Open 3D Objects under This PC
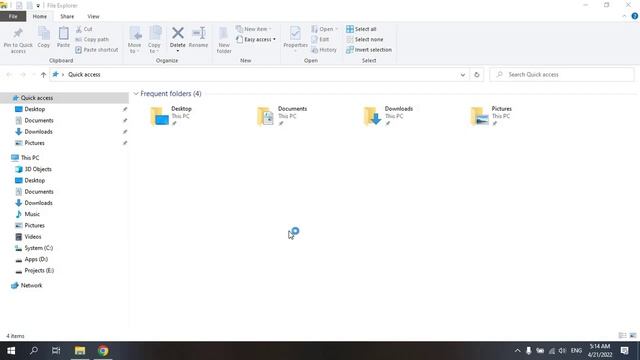 [x=33, y=169]
